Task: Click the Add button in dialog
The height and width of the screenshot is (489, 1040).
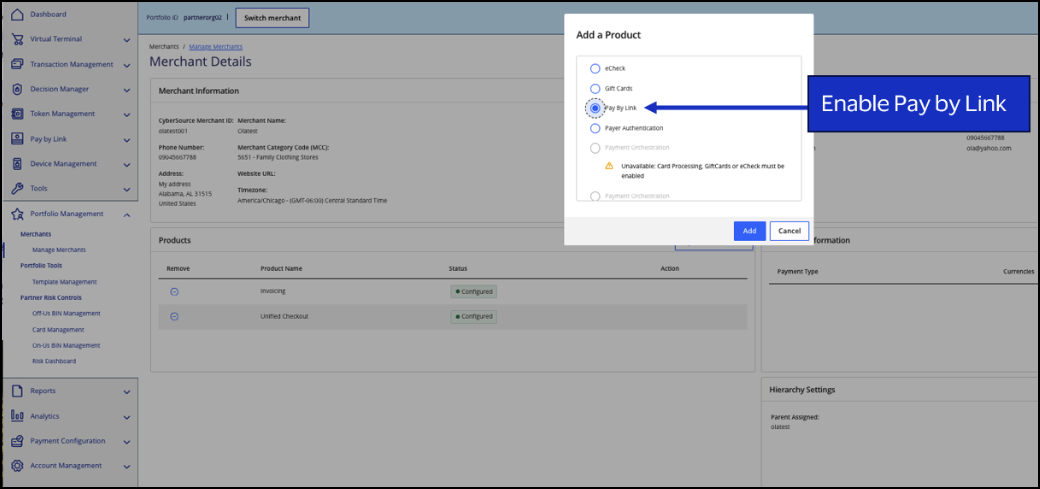Action: point(749,231)
